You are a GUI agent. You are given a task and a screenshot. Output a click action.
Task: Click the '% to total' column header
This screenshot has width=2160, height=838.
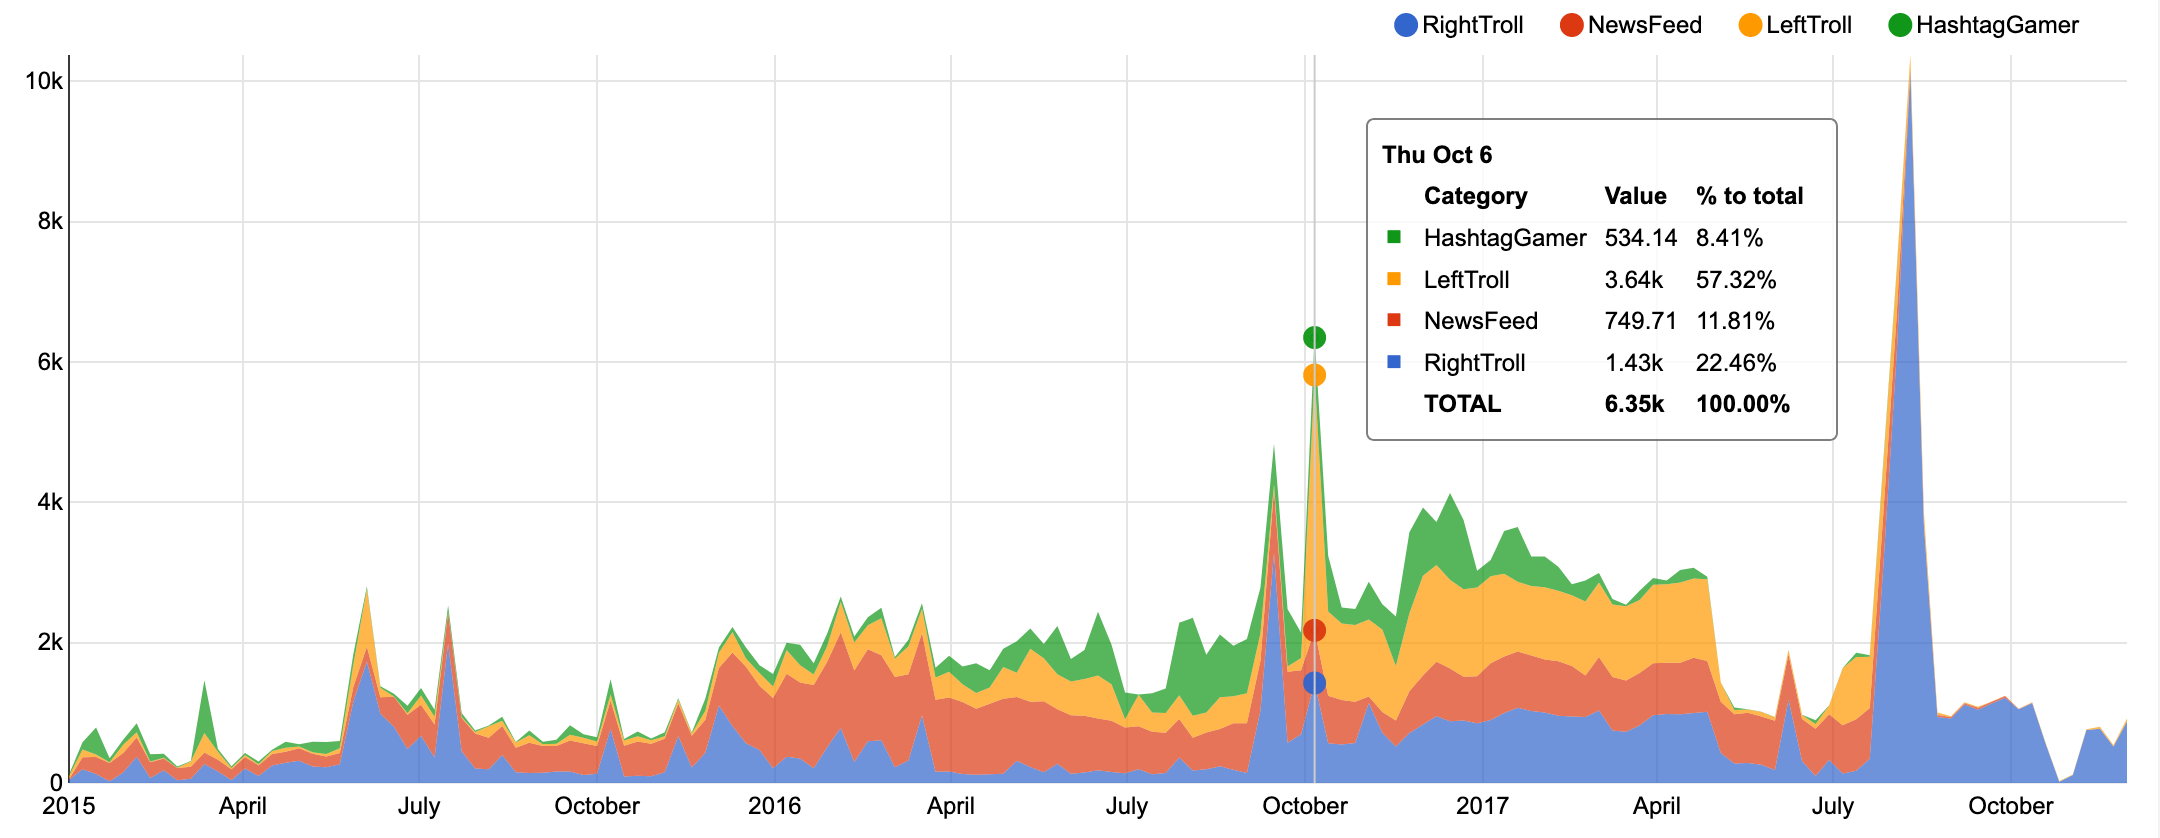[1750, 196]
